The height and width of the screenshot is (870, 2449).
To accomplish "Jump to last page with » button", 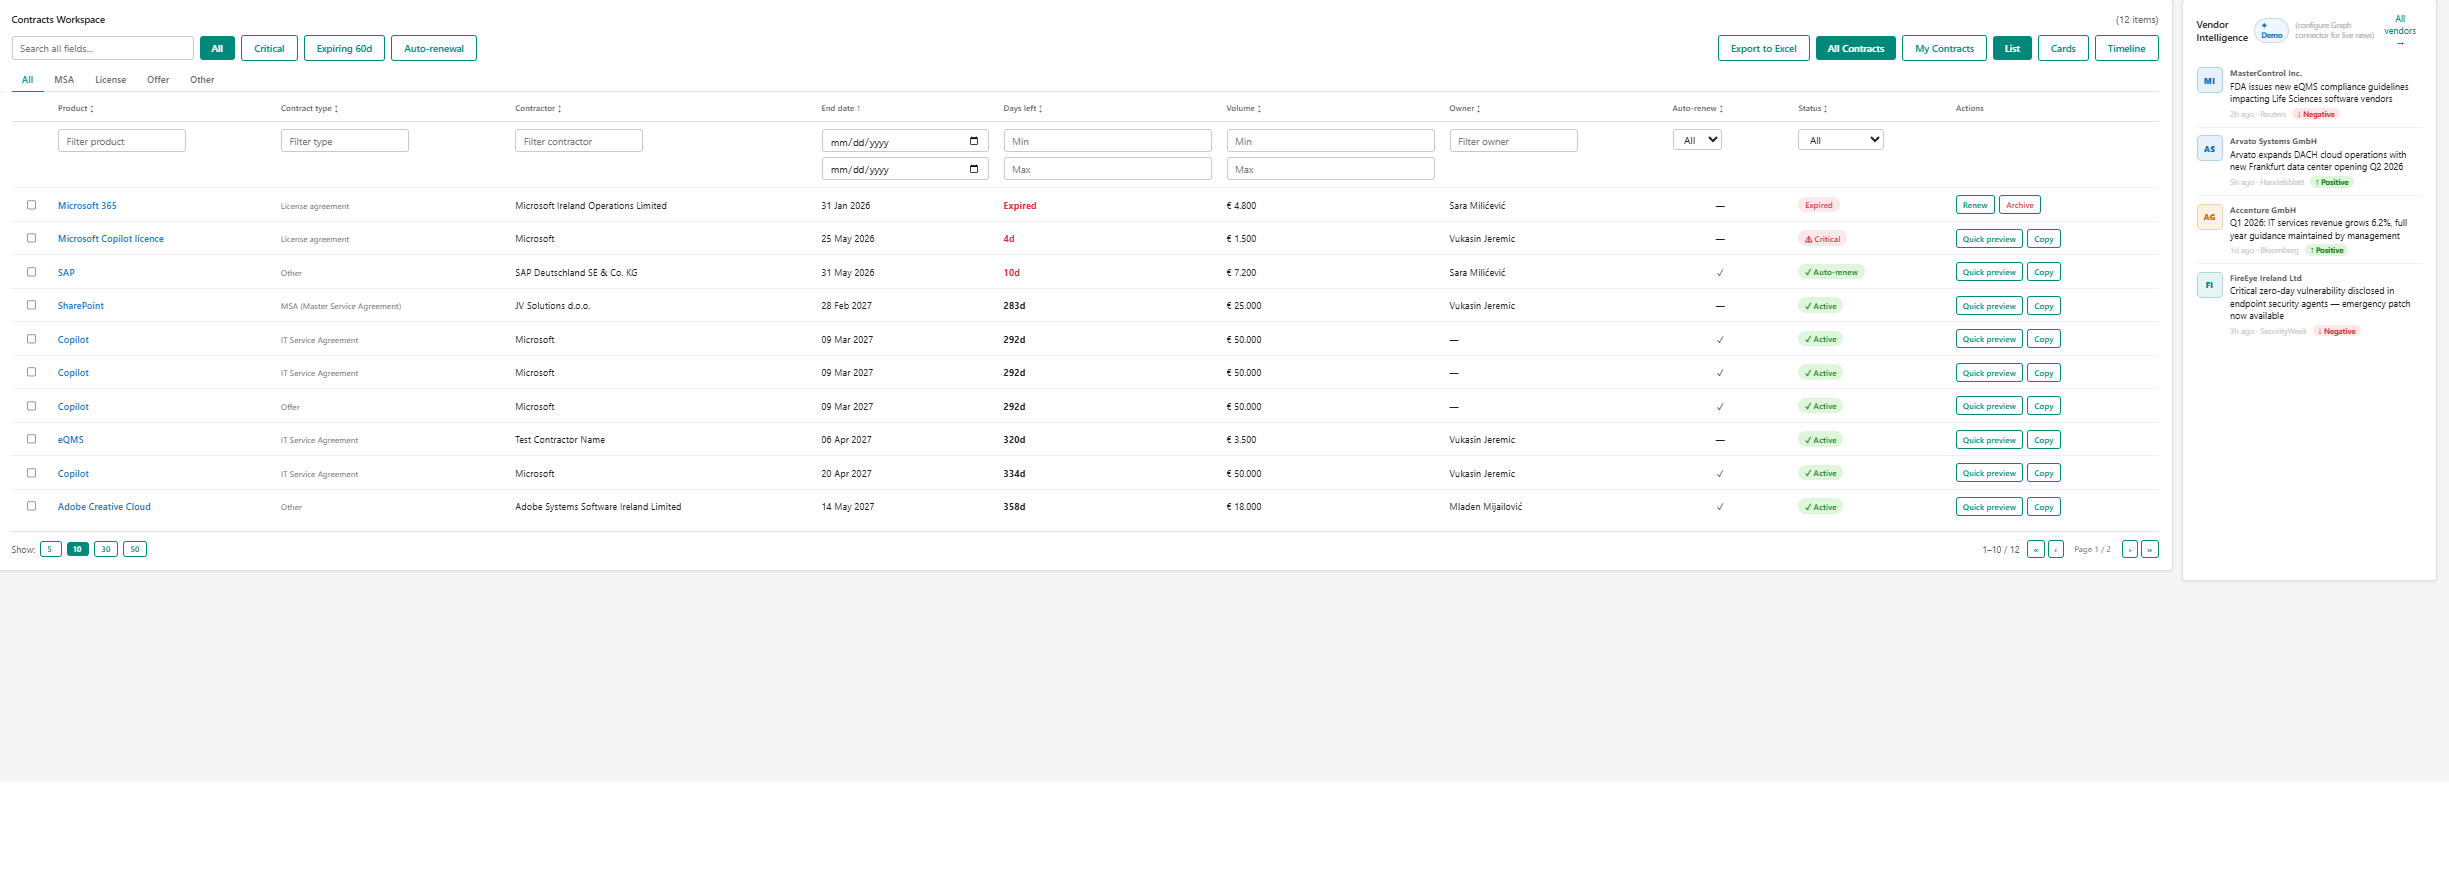I will coord(2150,549).
